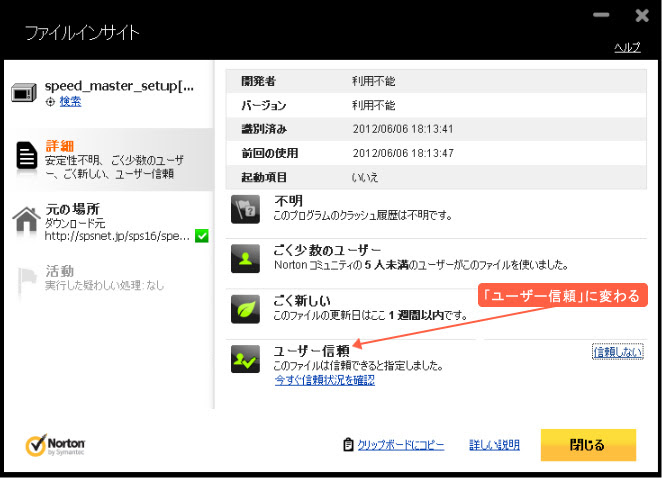This screenshot has width=662, height=478.
Task: Click the URL http://spsnet.jp/sps16/spe...
Action: [x=117, y=236]
